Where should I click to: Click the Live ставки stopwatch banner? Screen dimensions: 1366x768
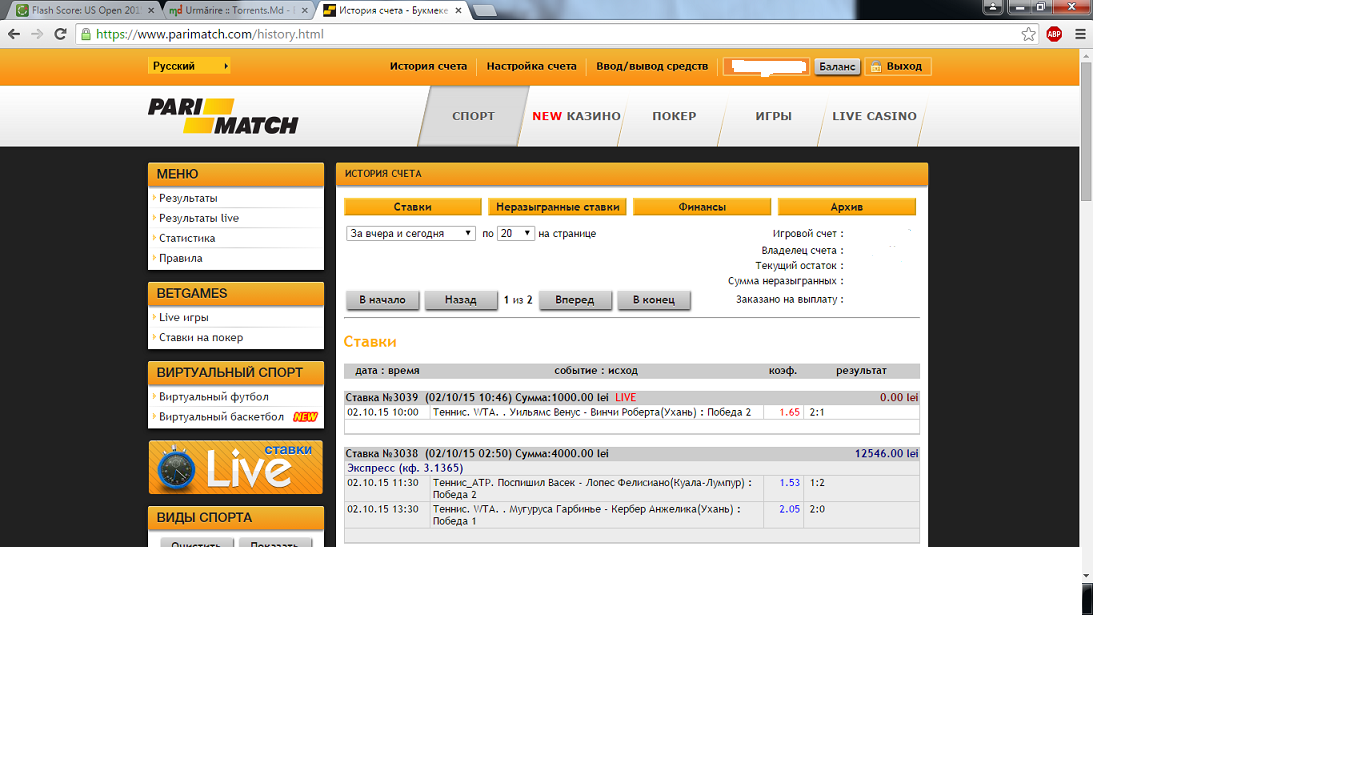click(x=236, y=467)
